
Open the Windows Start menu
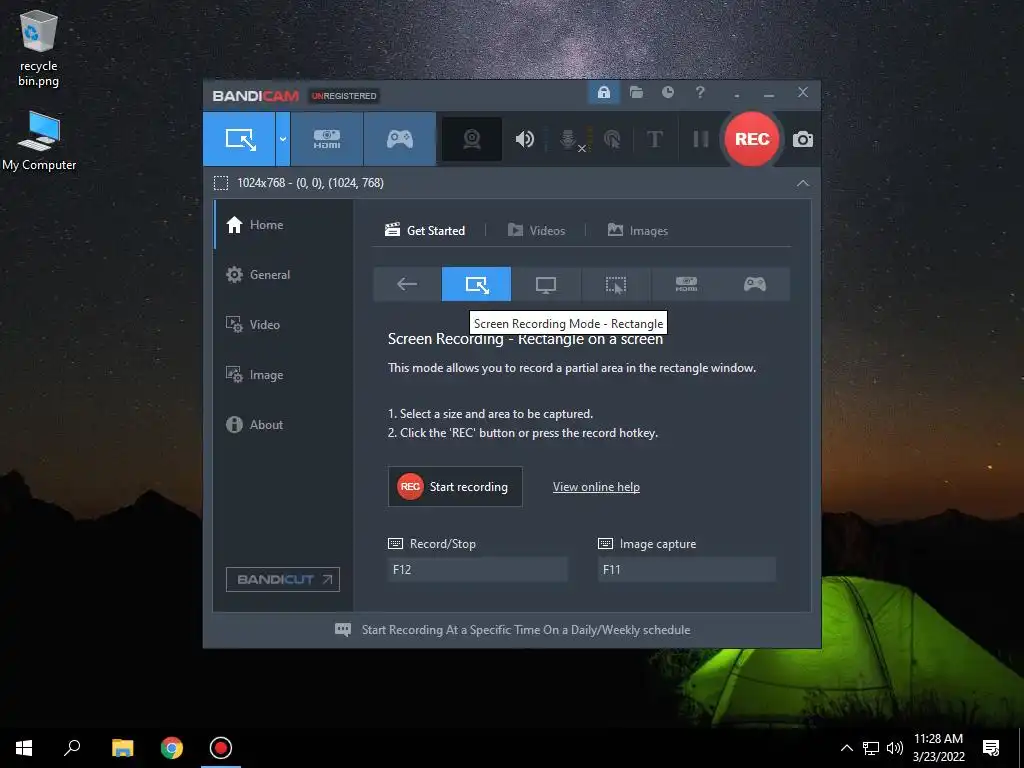[24, 748]
